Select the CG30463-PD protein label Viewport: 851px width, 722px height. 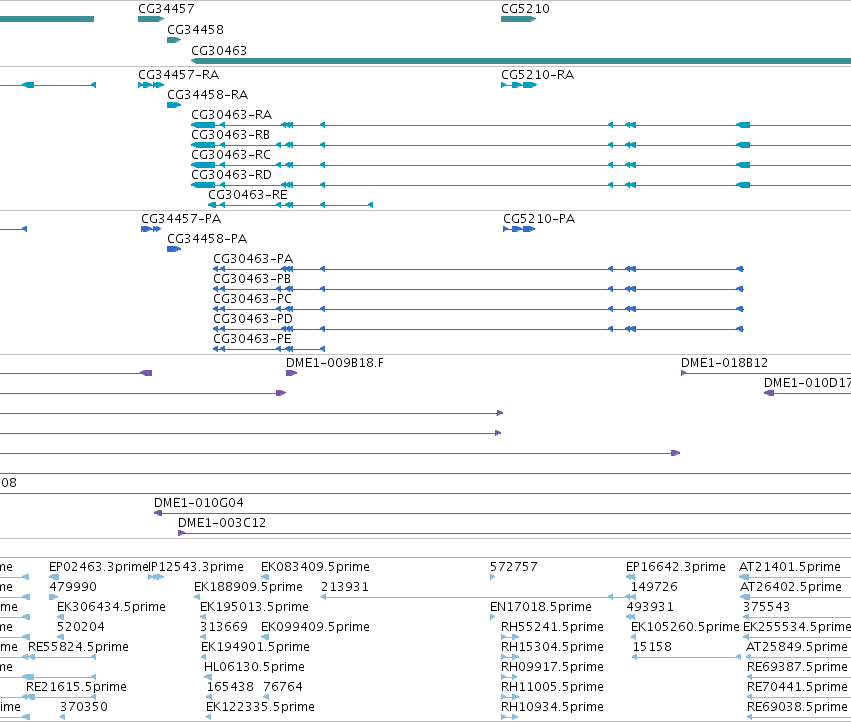point(253,319)
